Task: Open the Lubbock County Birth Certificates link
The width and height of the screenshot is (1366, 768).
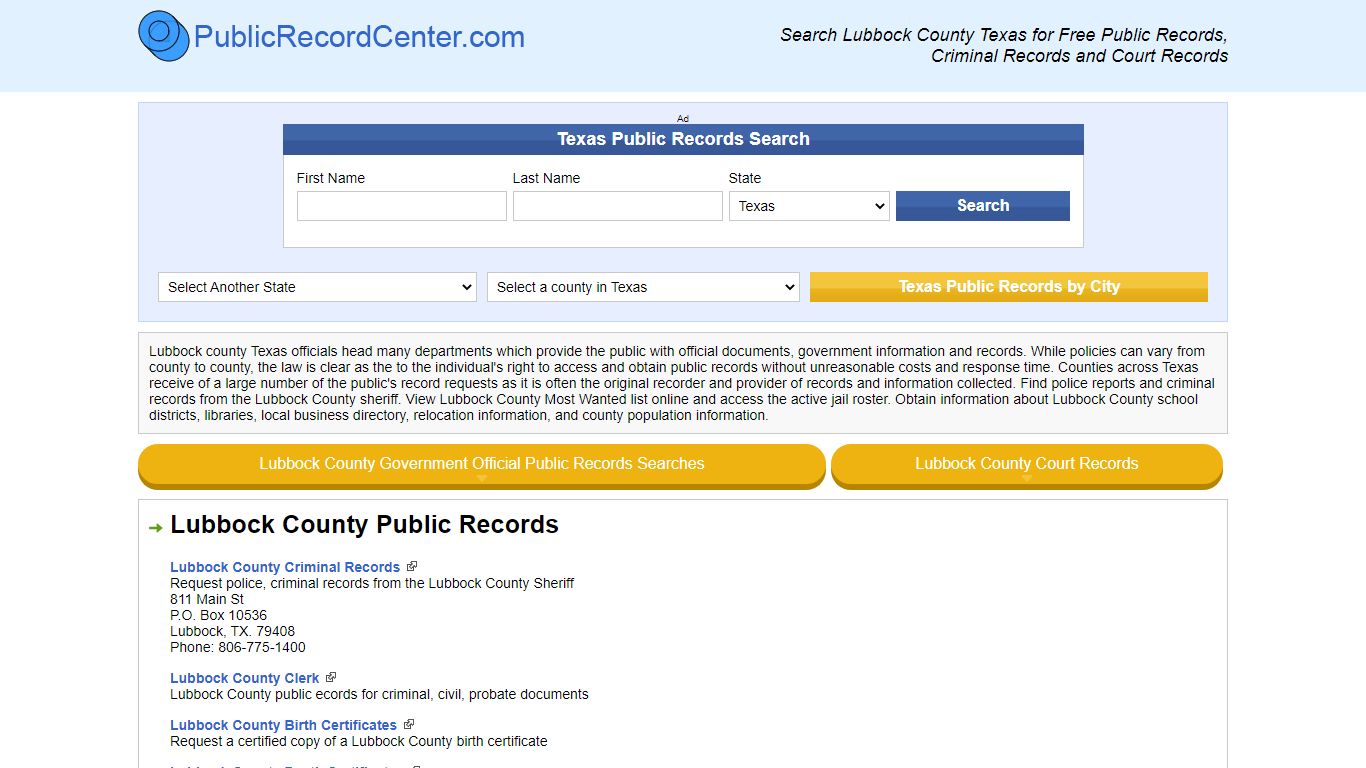Action: (x=283, y=725)
